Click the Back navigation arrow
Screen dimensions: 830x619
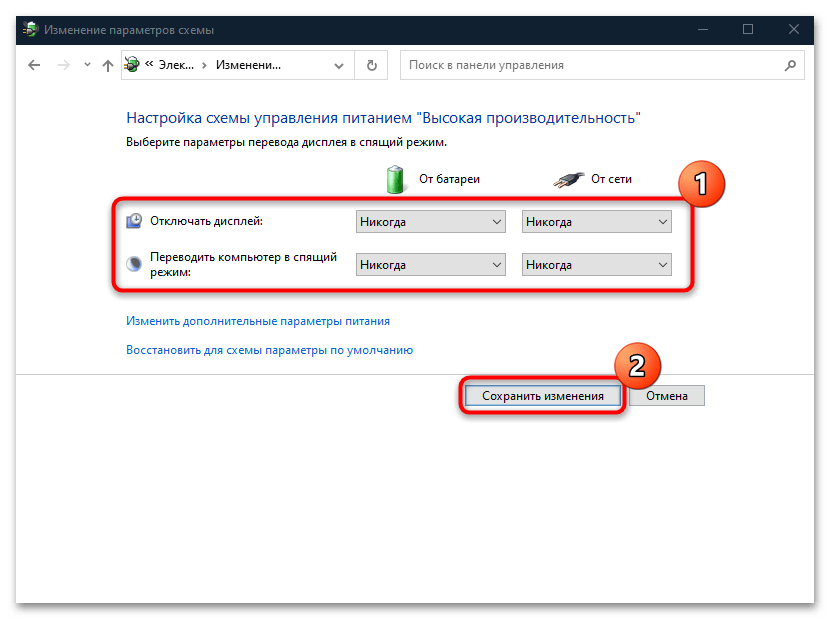pyautogui.click(x=35, y=66)
